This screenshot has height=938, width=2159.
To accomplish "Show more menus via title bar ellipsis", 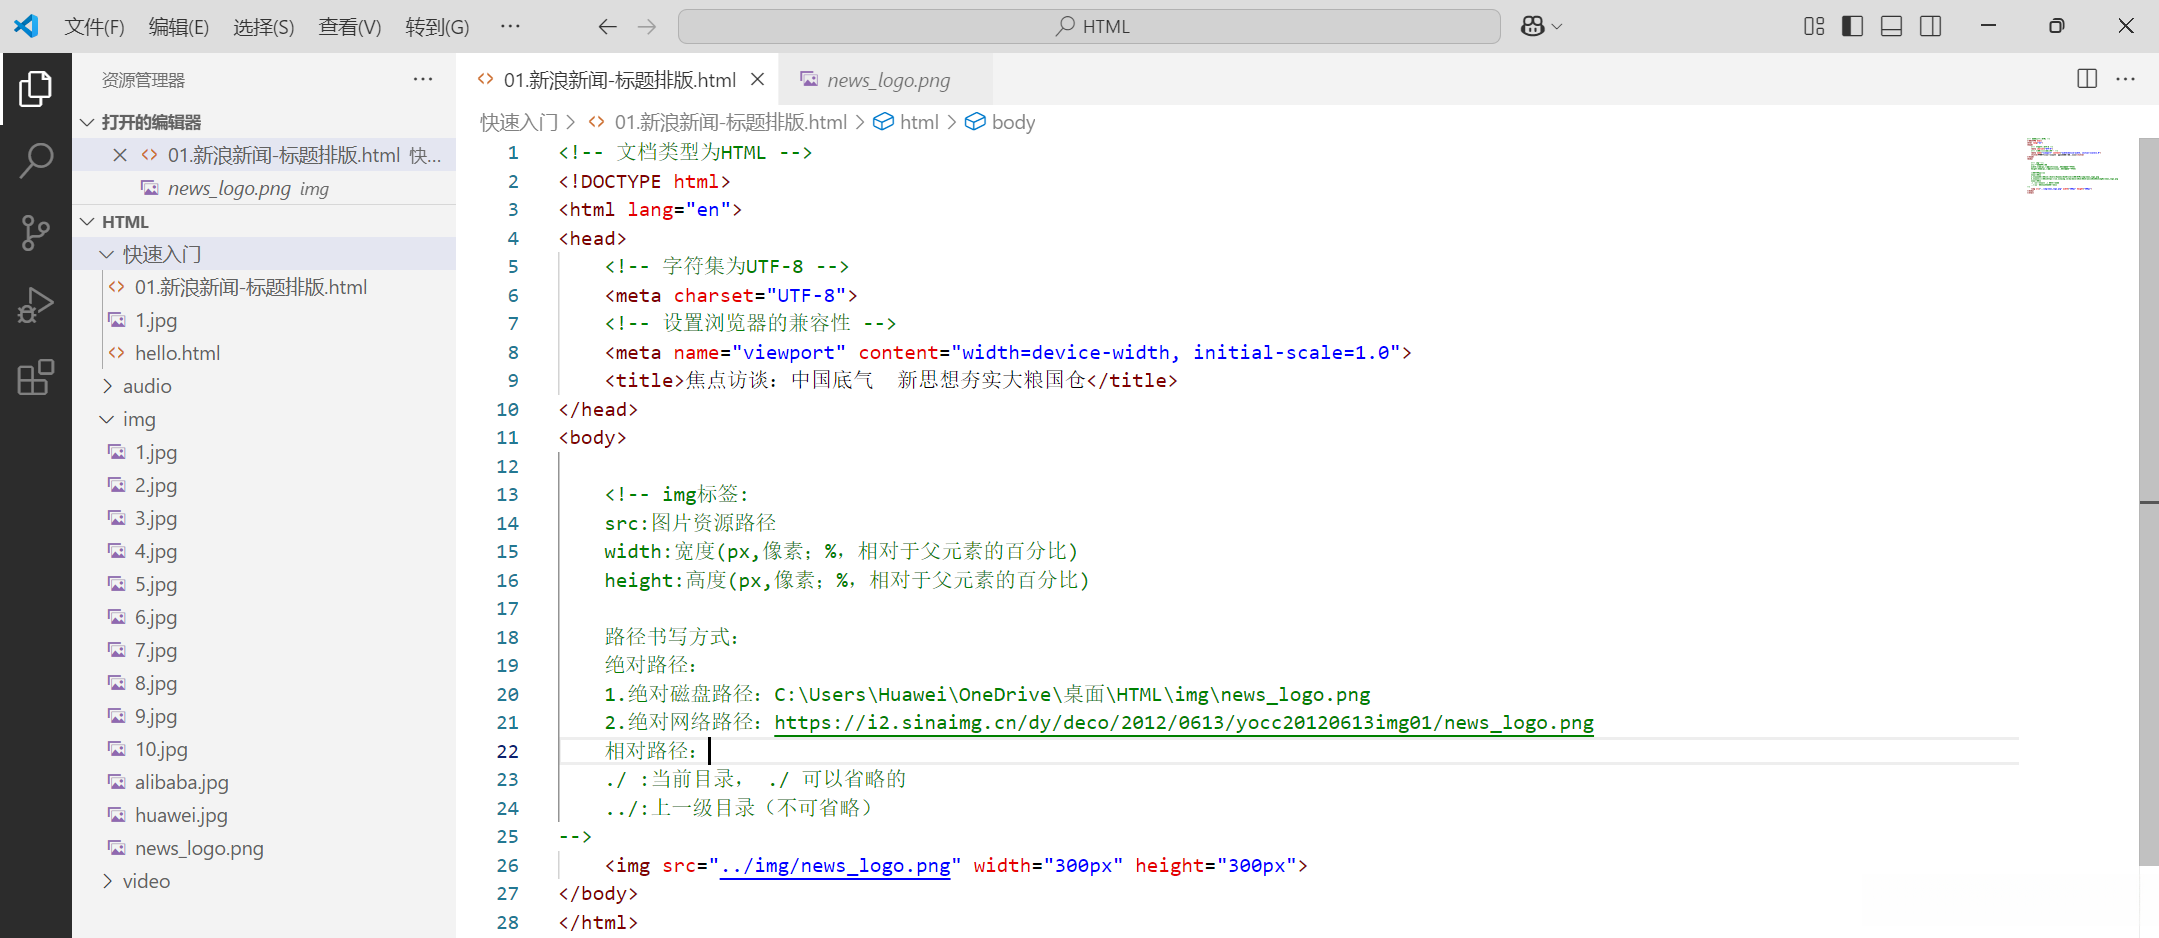I will 510,27.
